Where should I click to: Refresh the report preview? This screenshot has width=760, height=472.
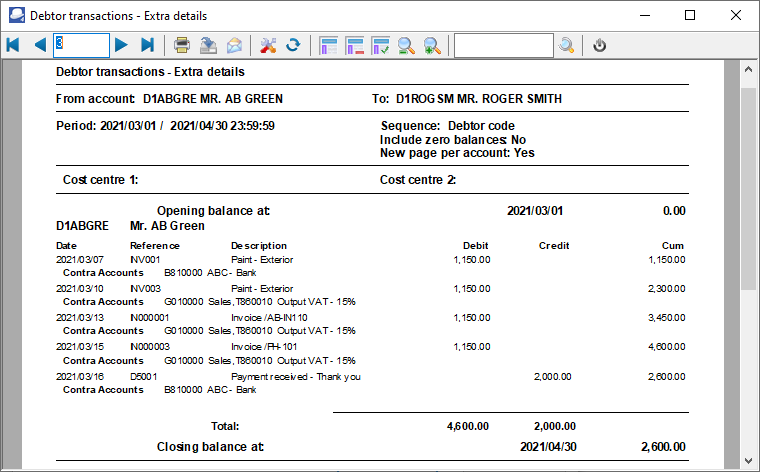coord(293,45)
